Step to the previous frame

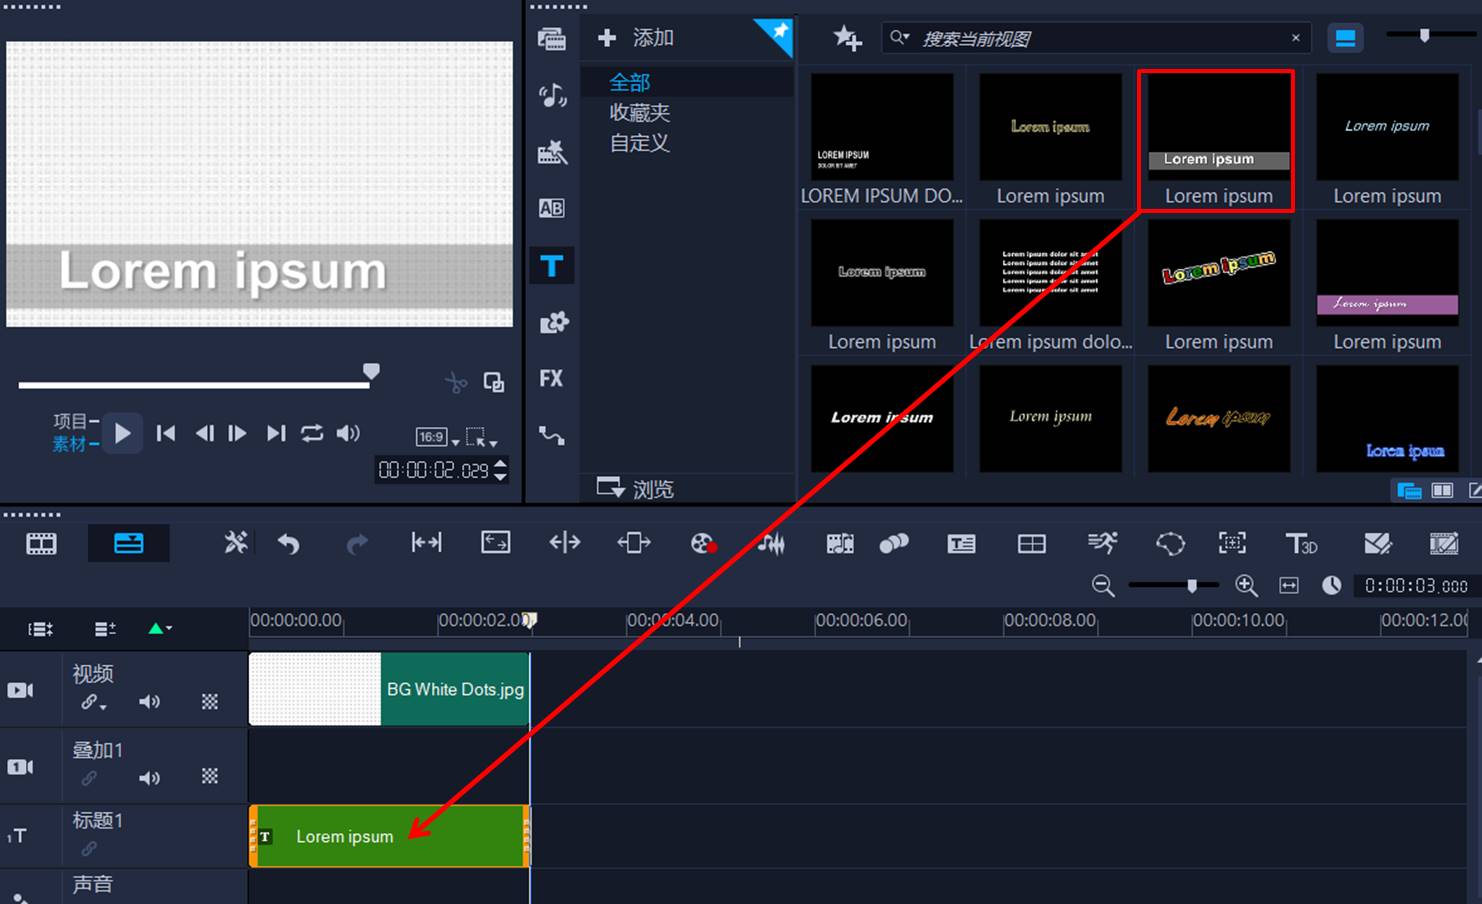click(x=204, y=433)
